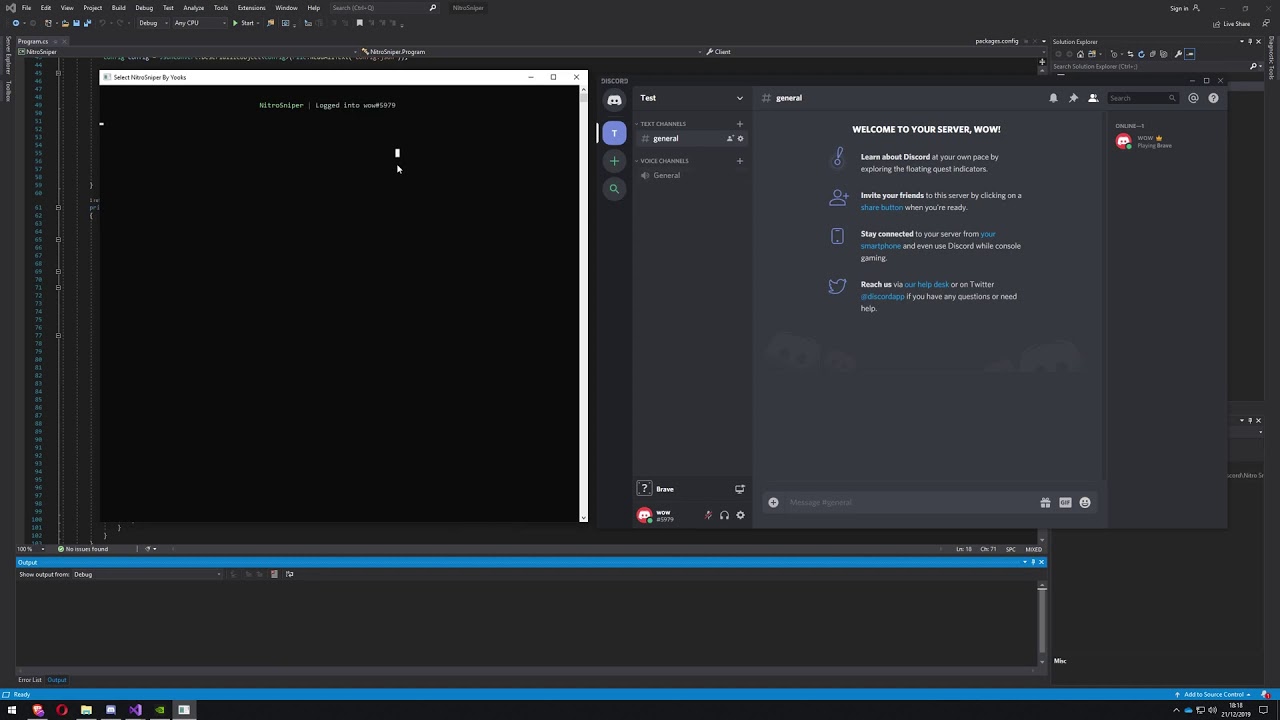Click the Start debugging button
The height and width of the screenshot is (720, 1280).
tap(243, 23)
